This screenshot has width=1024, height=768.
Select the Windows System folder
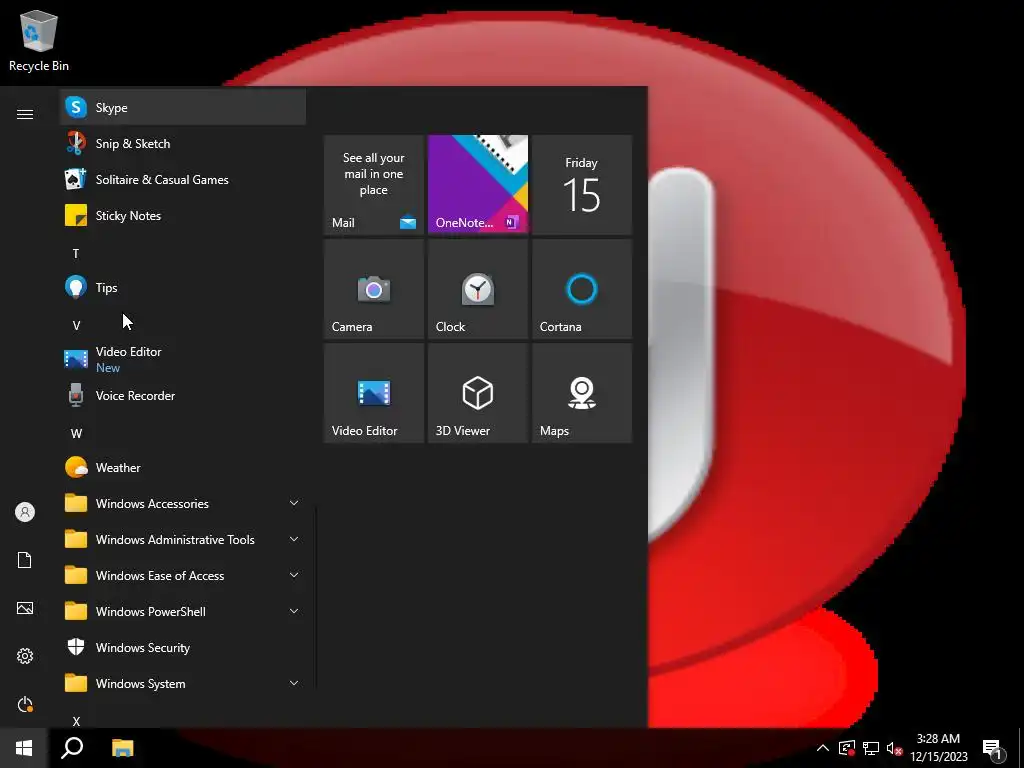point(183,683)
